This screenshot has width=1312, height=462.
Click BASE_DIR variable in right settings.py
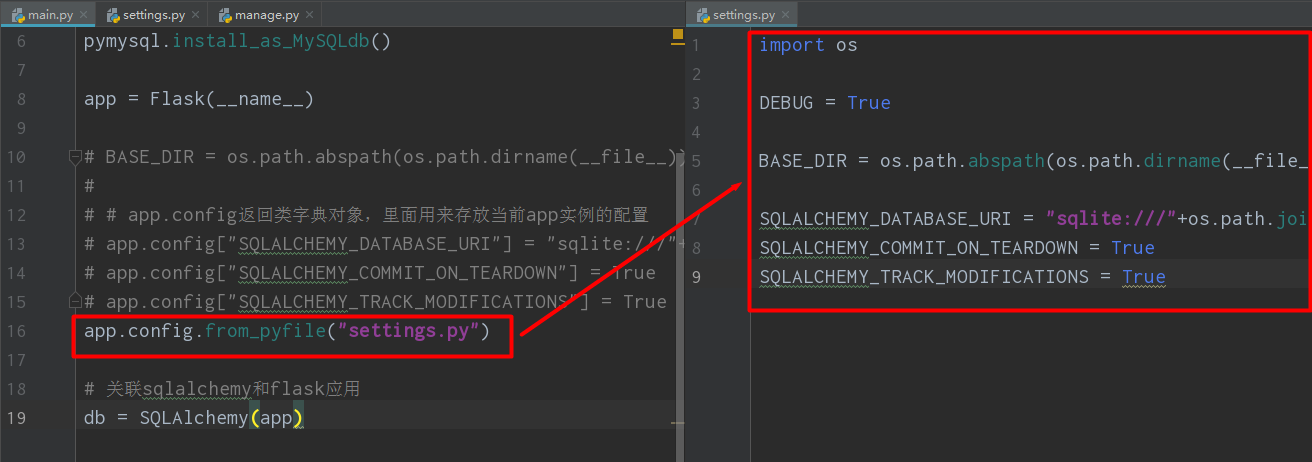click(803, 161)
